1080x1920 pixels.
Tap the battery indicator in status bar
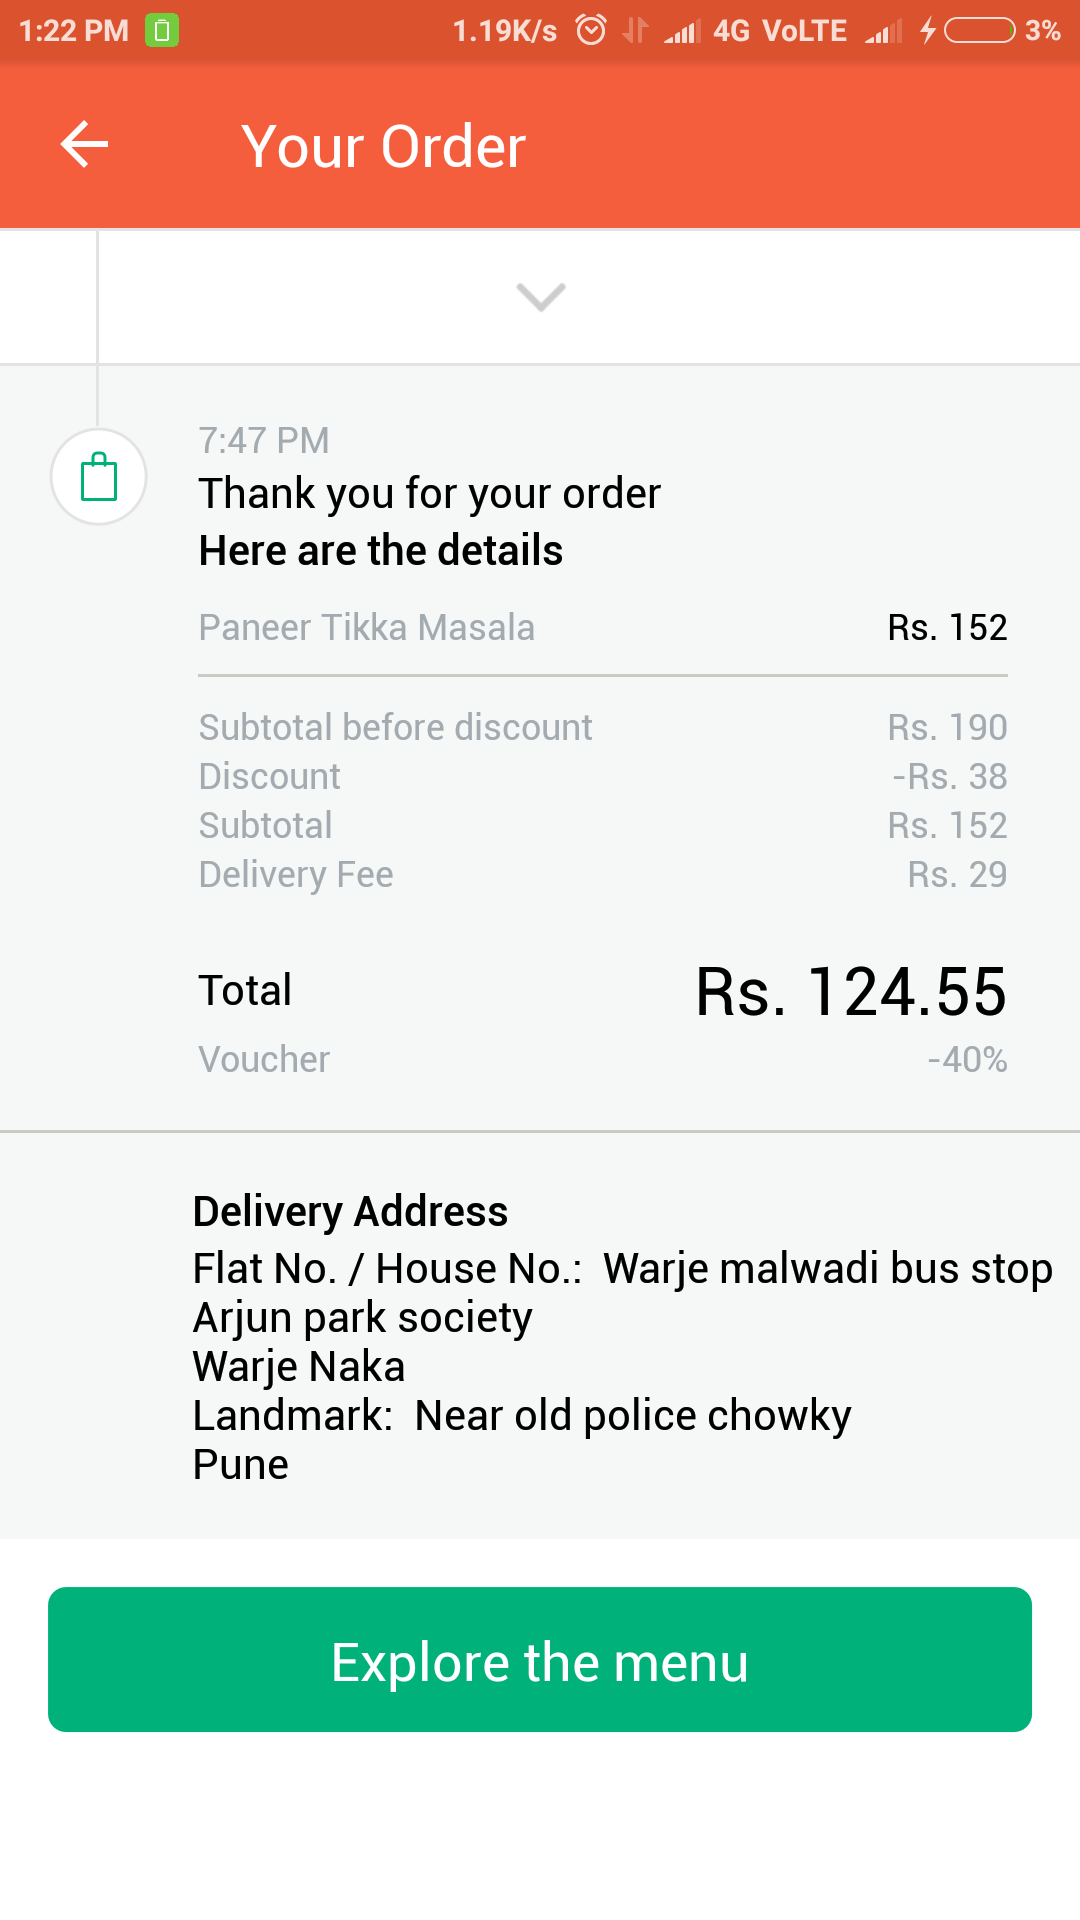tap(980, 30)
